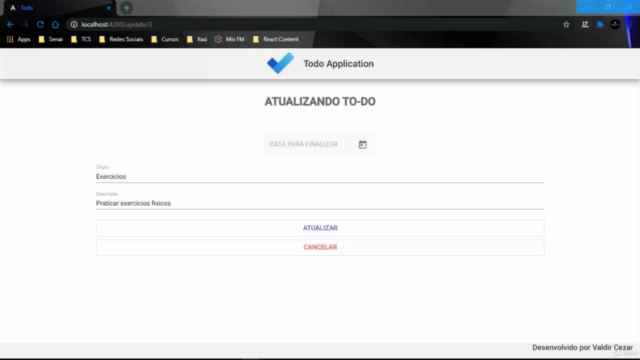This screenshot has width=640, height=360.
Task: Click the ATUALIZANDO TO-DO heading
Action: [x=320, y=102]
